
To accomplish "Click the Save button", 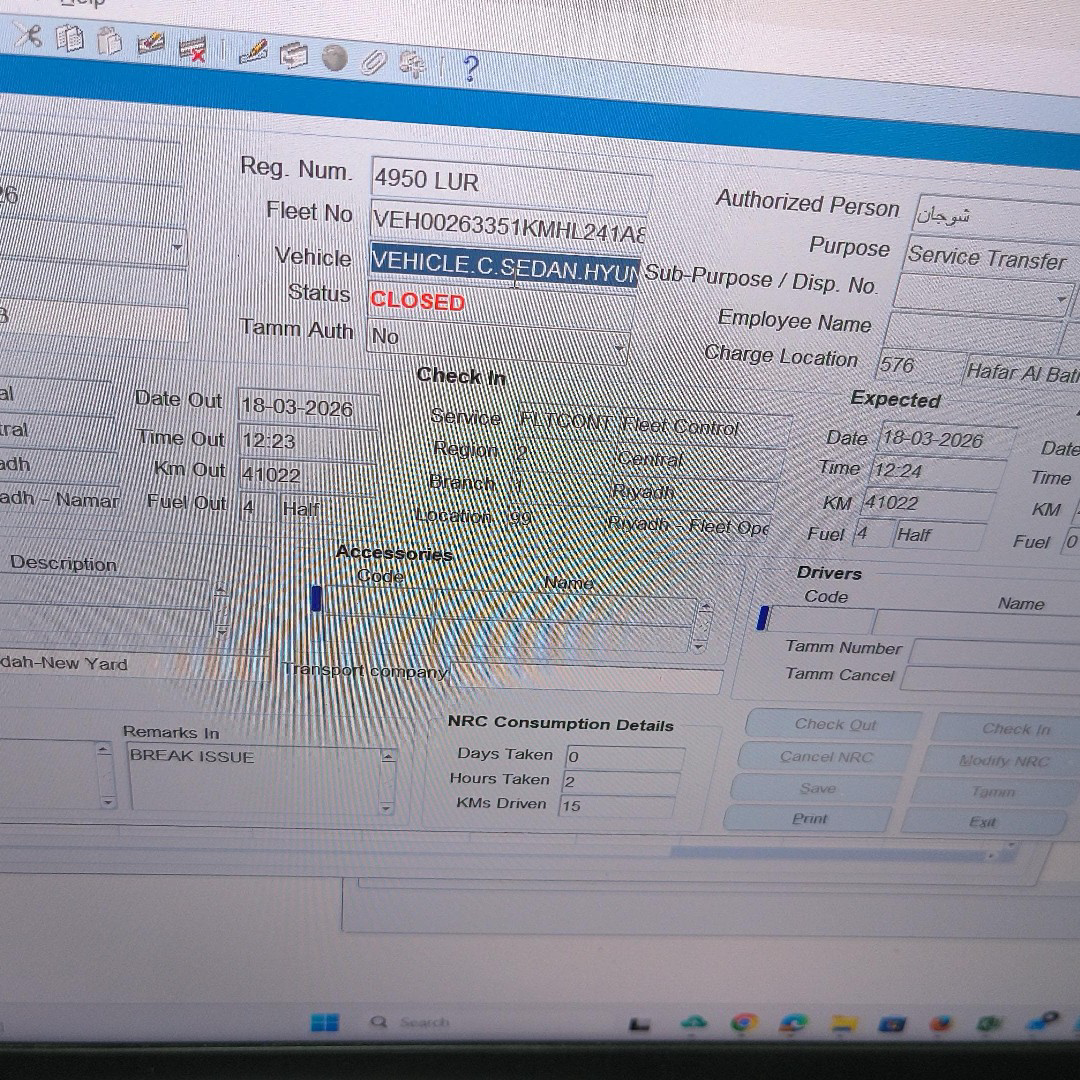I will pos(817,788).
